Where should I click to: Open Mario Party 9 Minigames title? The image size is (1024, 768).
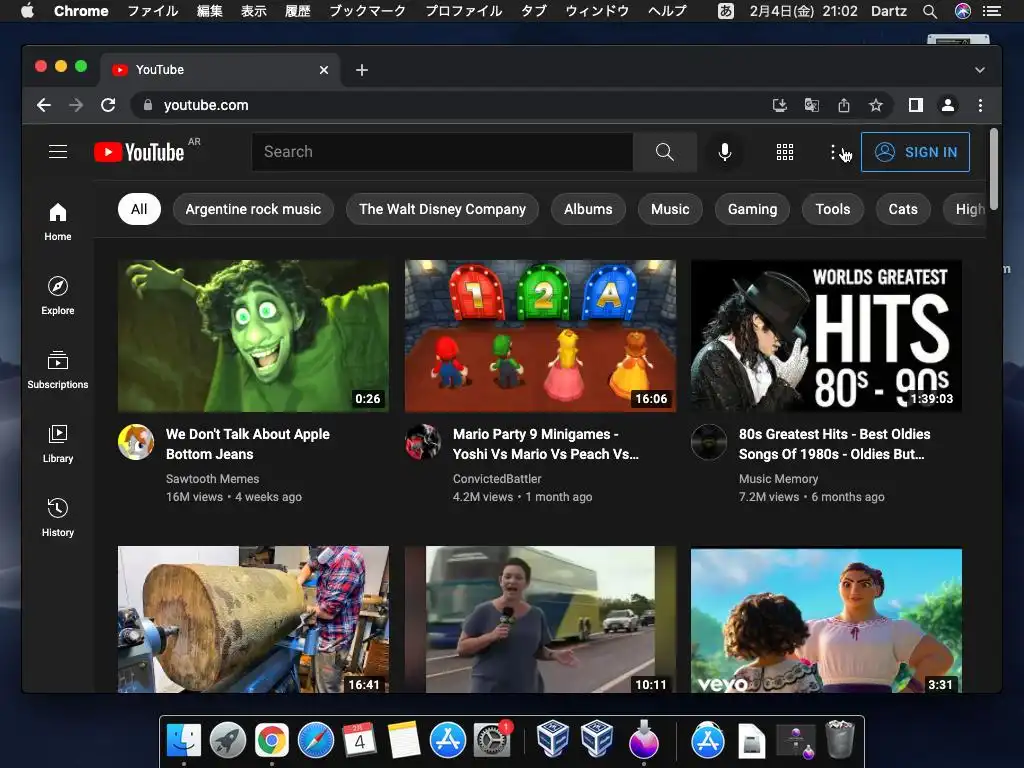(546, 444)
